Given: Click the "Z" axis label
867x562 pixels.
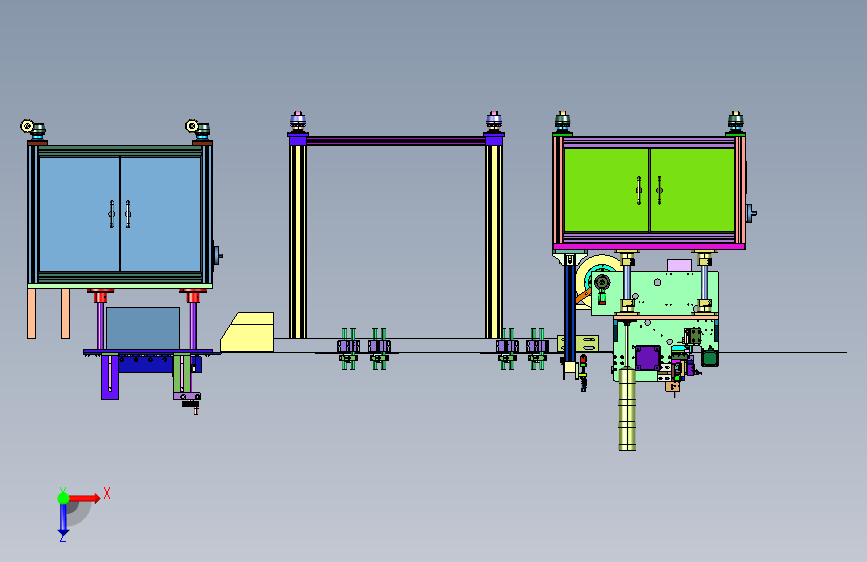Looking at the screenshot, I should coord(62,537).
